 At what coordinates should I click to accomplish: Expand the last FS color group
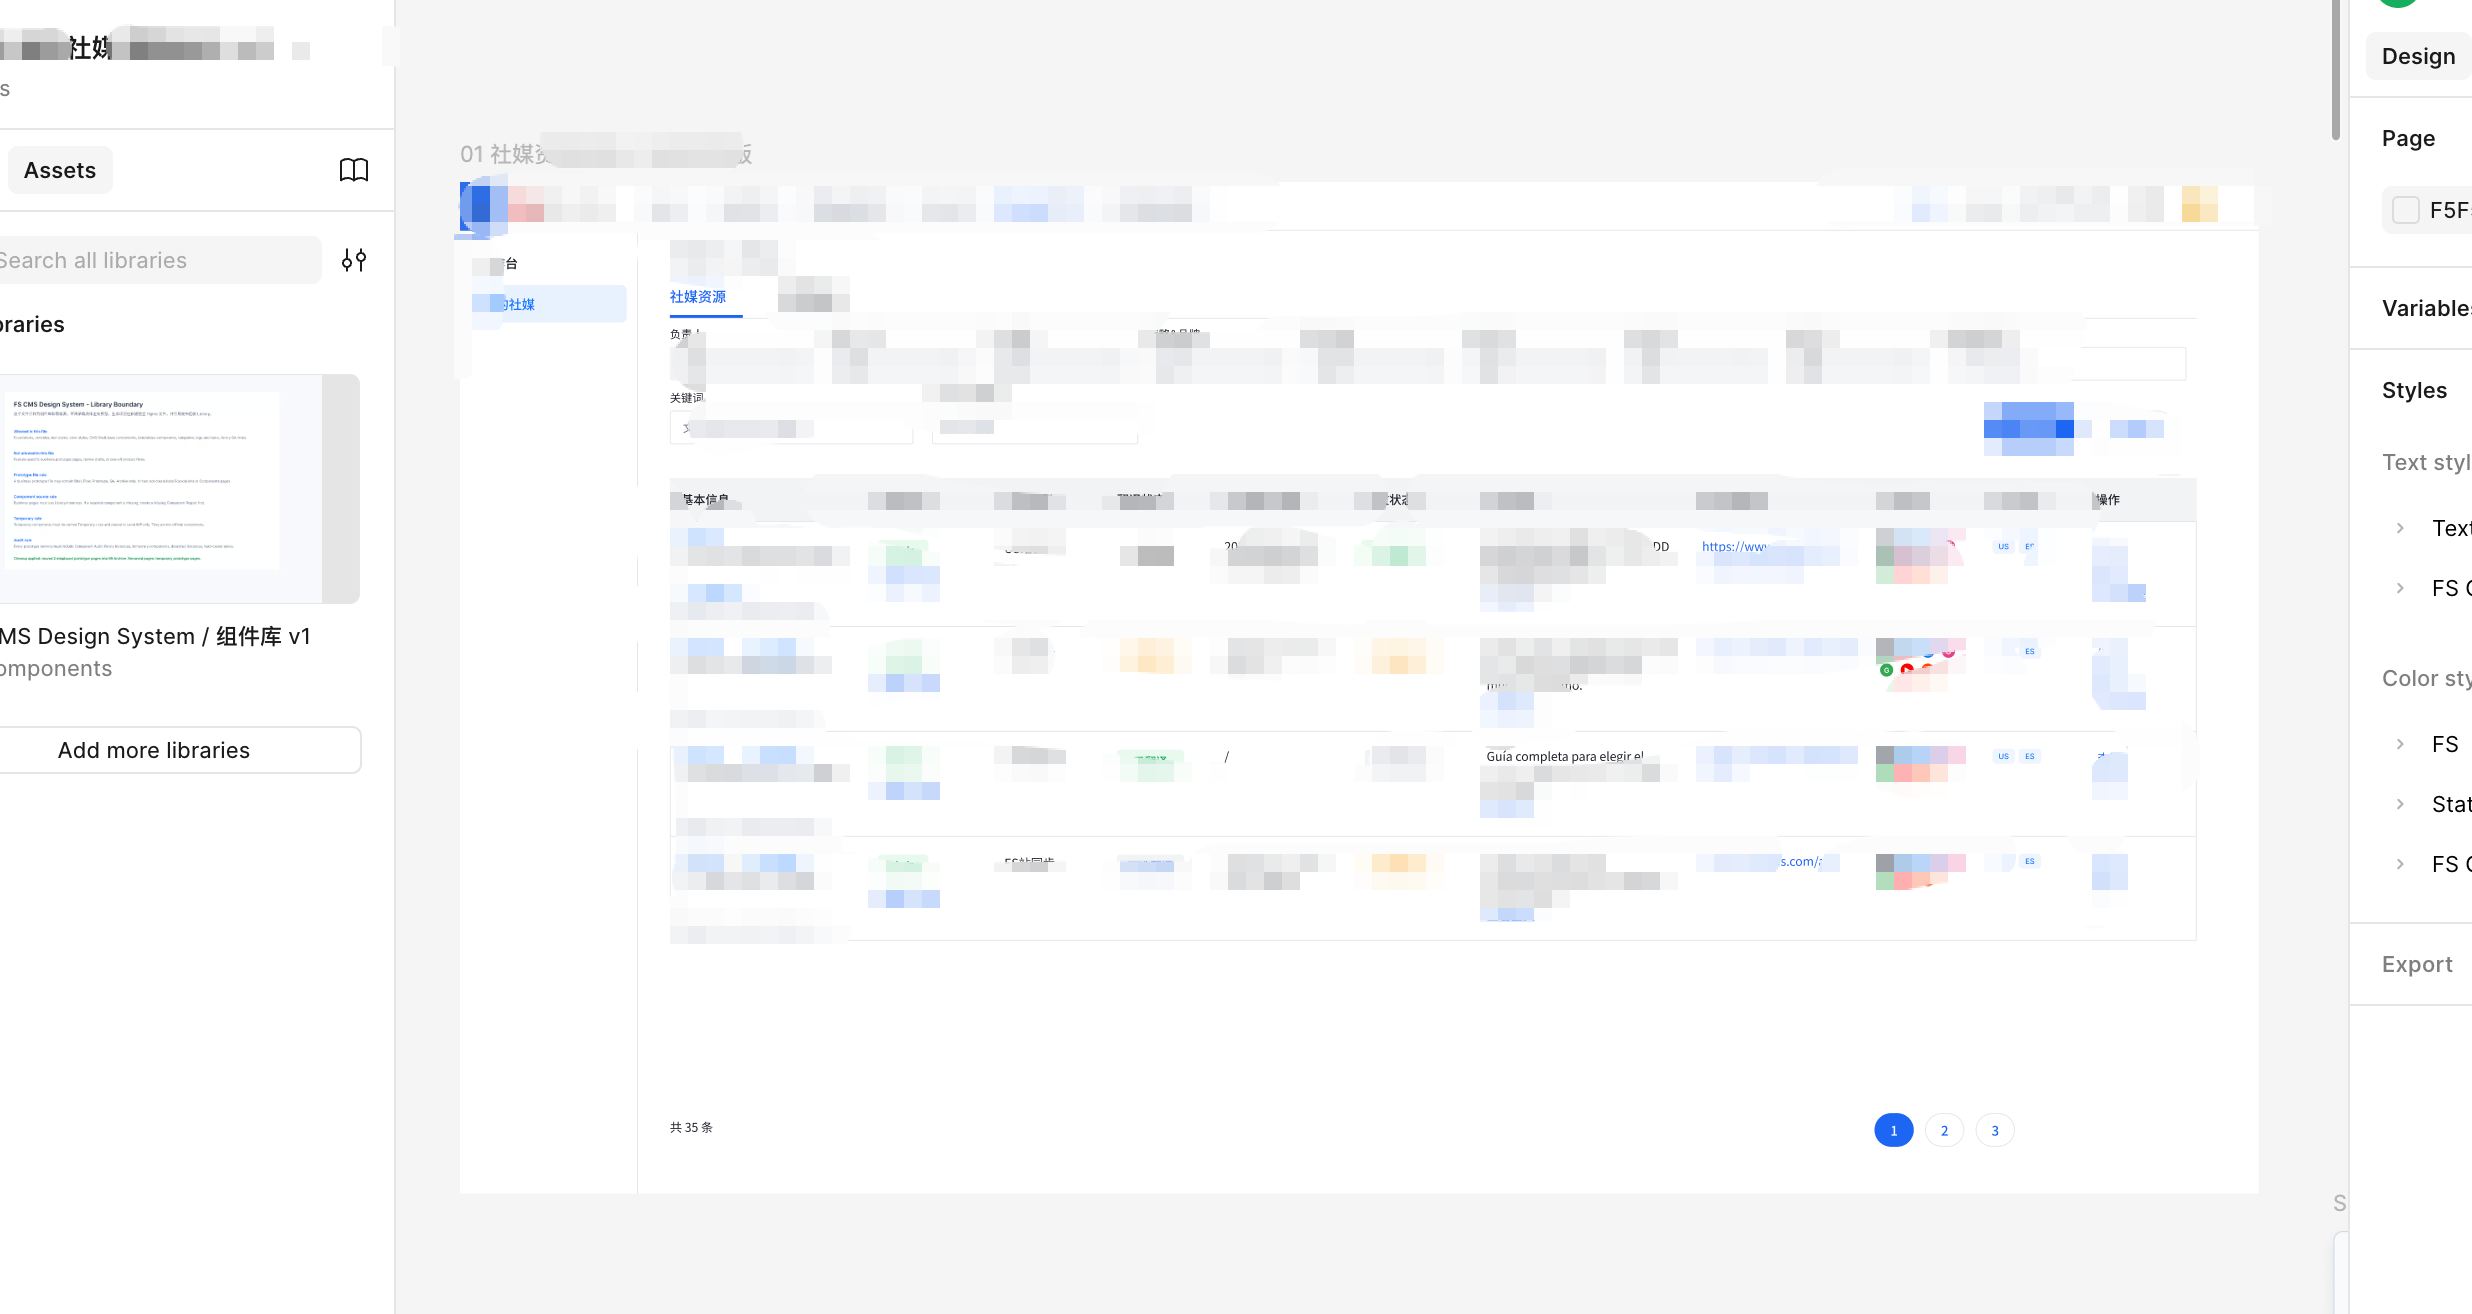coord(2400,864)
